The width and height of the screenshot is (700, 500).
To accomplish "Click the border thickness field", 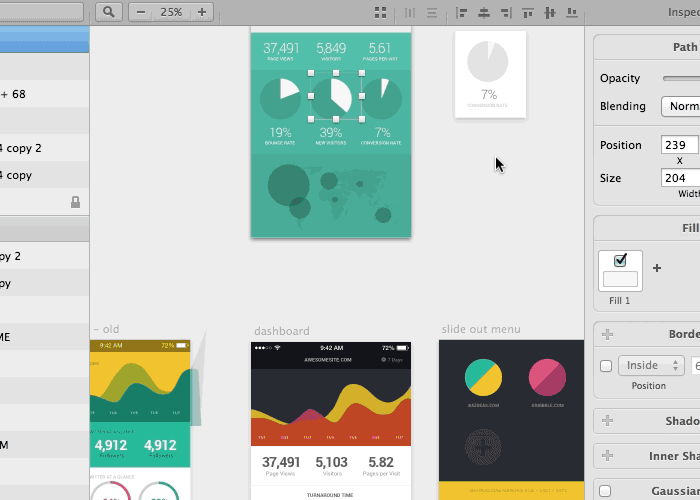I will [696, 366].
